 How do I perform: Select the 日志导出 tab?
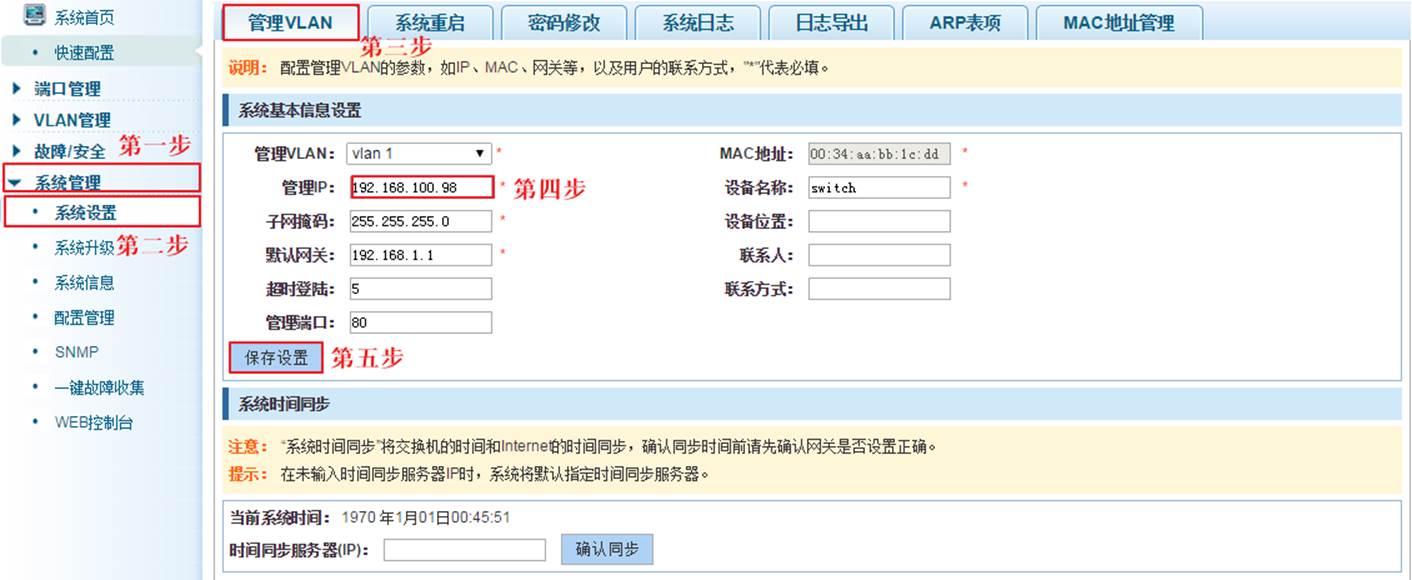(x=831, y=23)
